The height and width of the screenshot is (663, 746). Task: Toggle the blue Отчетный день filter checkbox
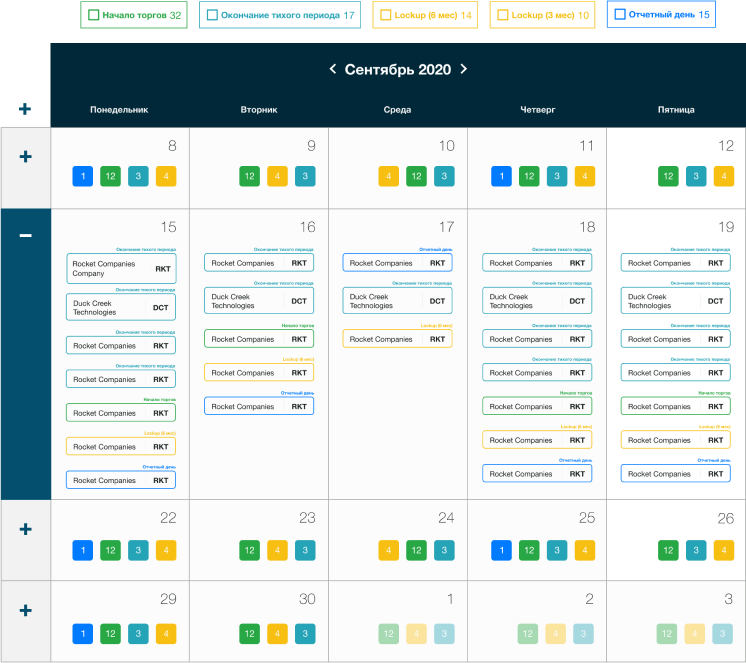click(x=620, y=15)
